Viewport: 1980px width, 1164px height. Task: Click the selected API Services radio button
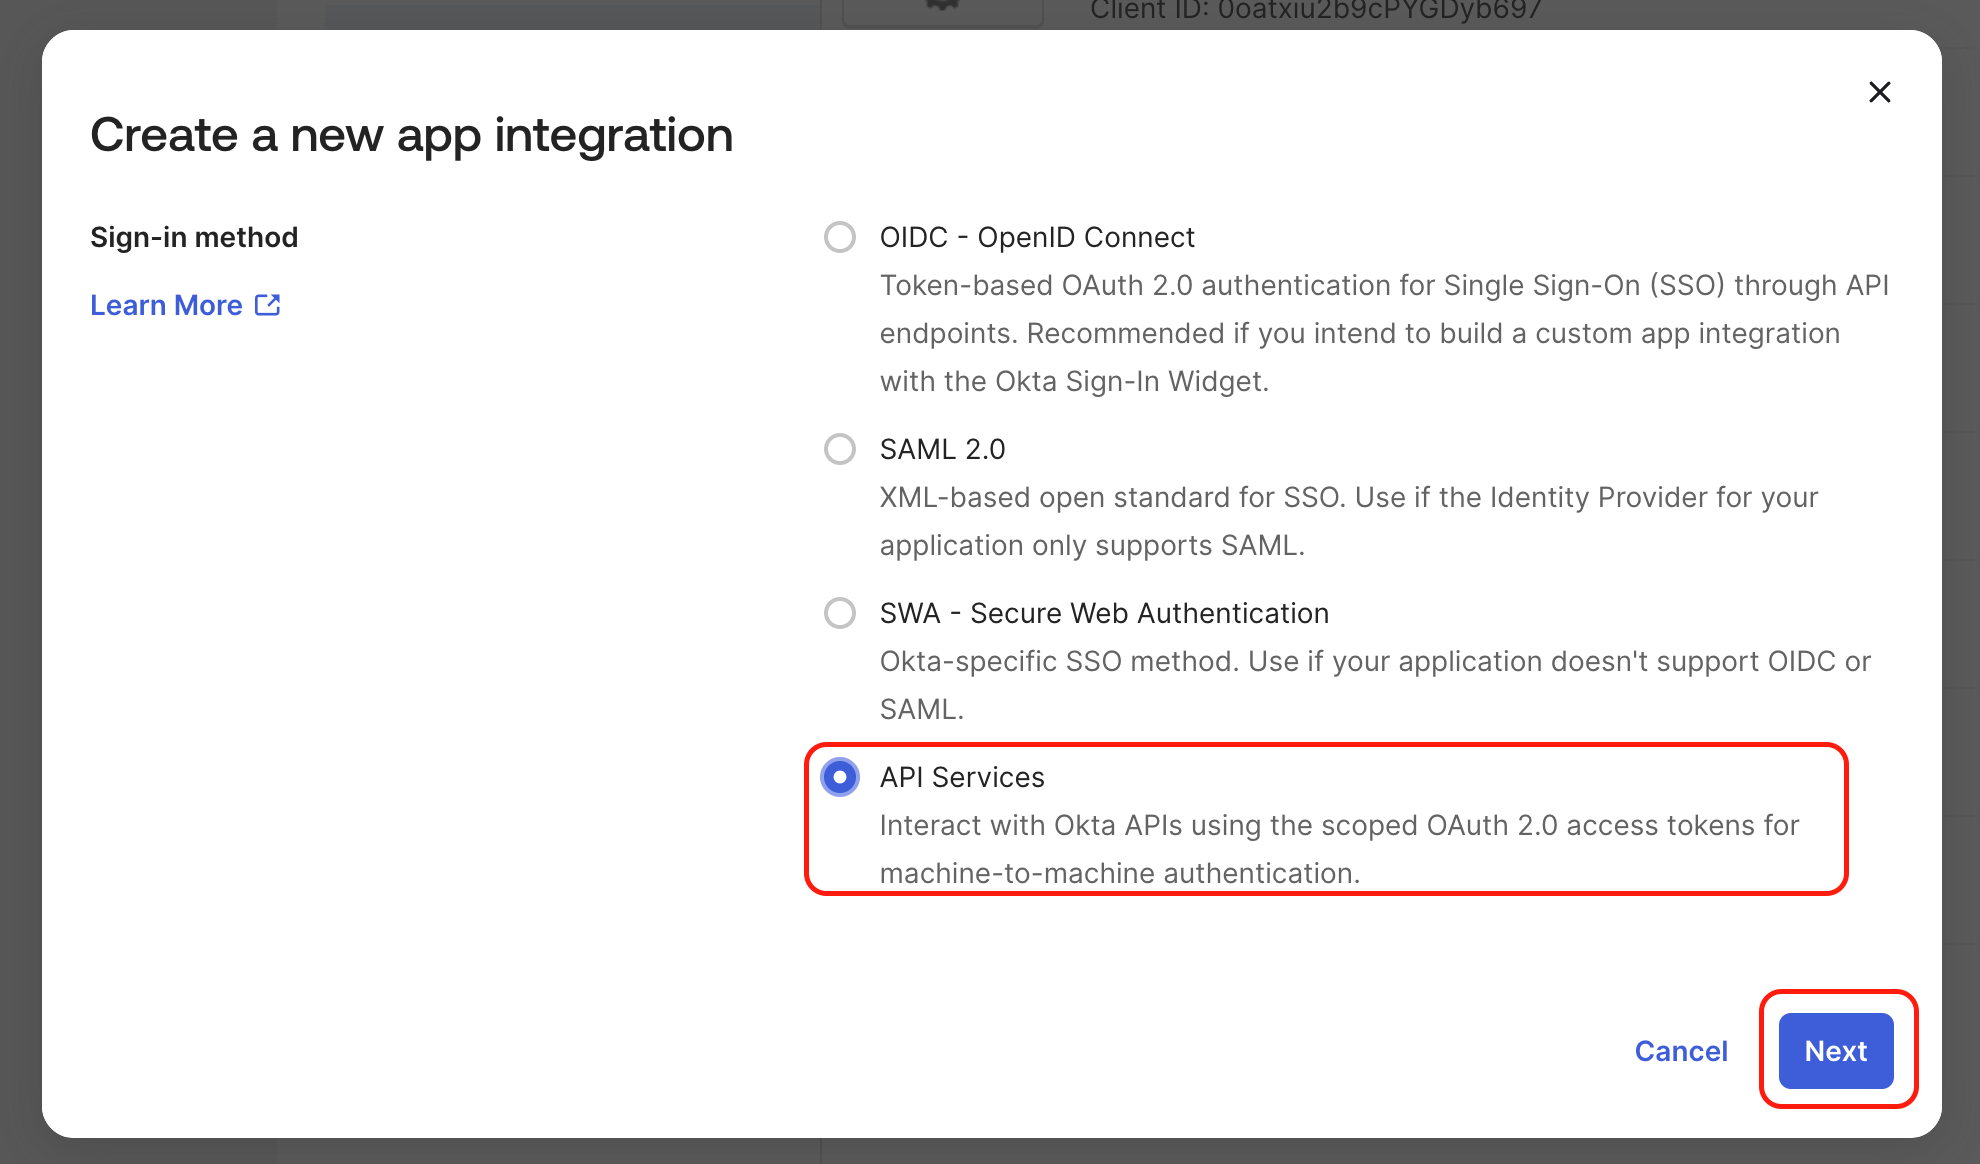[839, 777]
